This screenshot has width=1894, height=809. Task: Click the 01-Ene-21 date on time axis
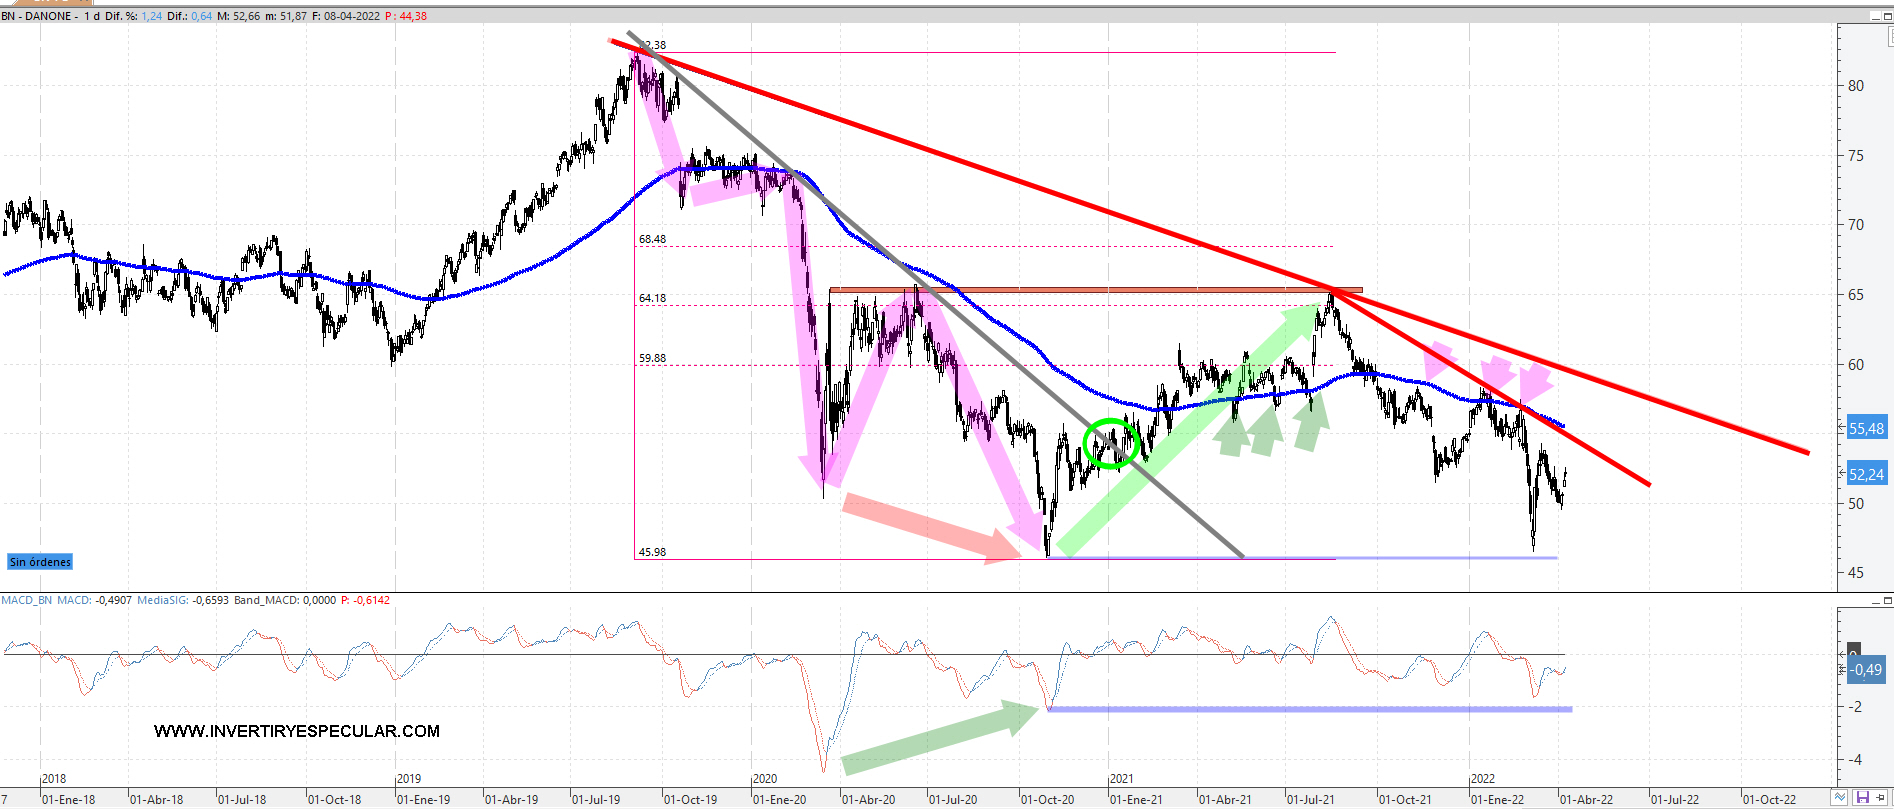(1136, 799)
